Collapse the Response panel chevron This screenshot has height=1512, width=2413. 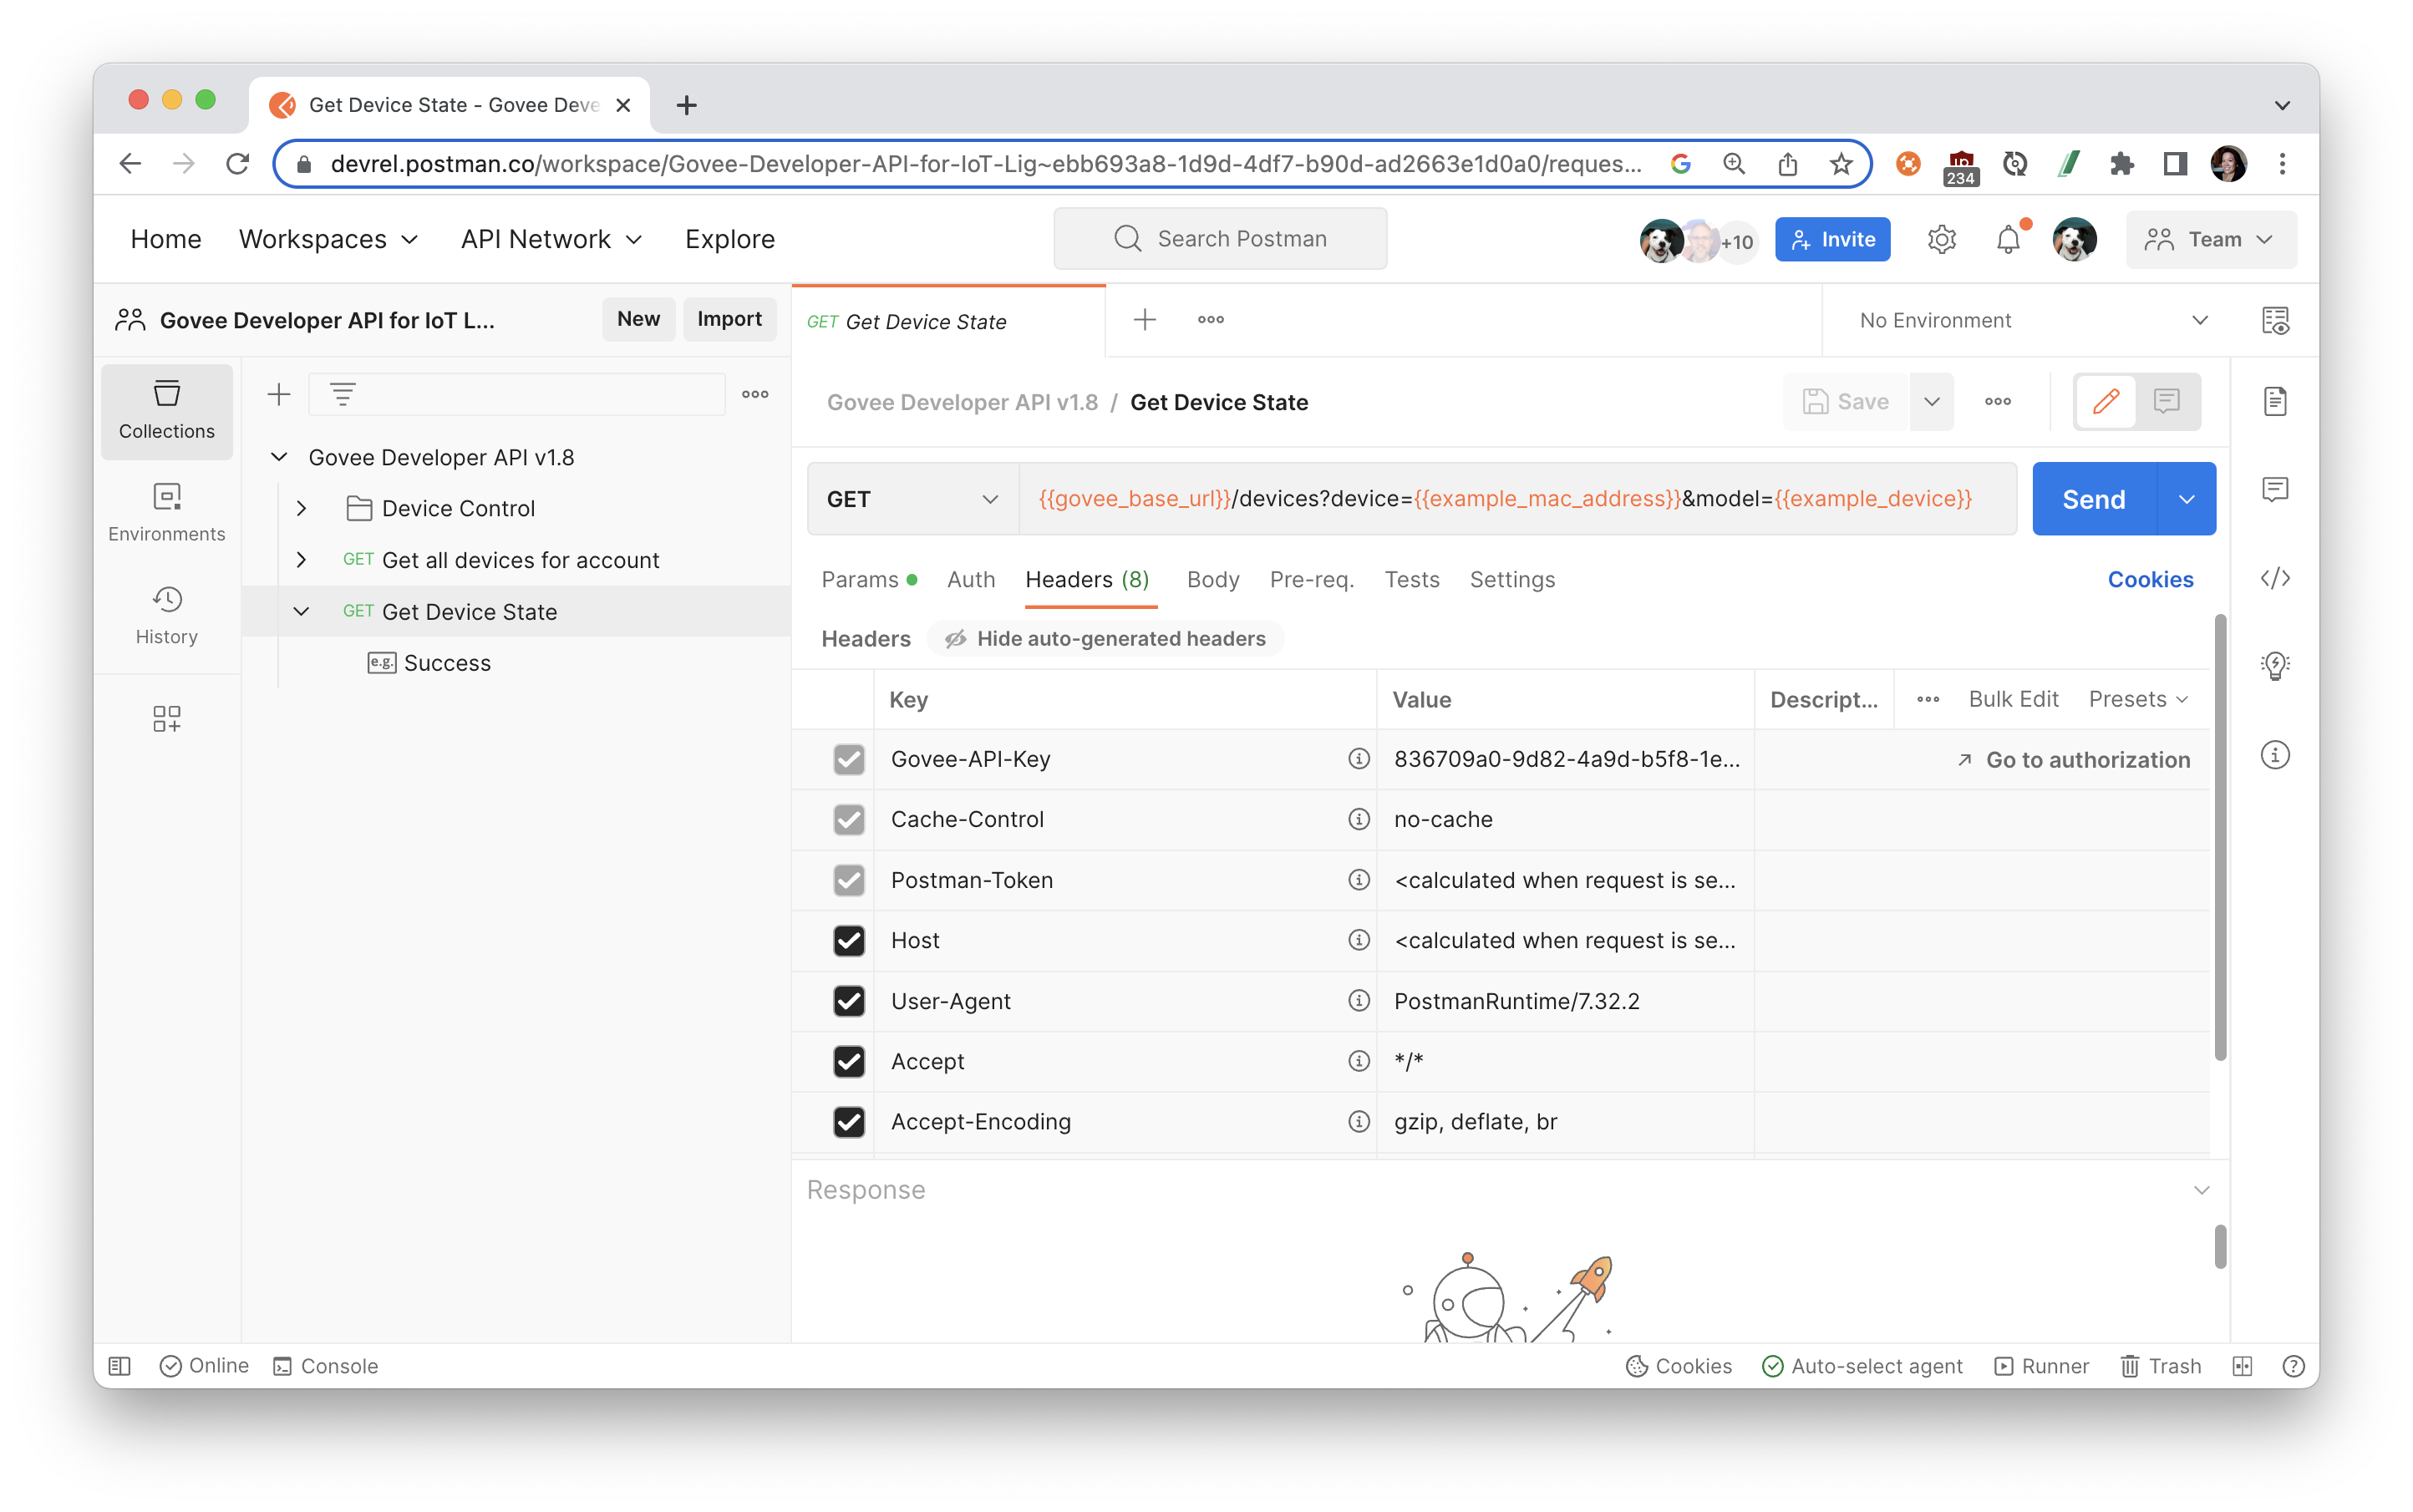point(2201,1190)
